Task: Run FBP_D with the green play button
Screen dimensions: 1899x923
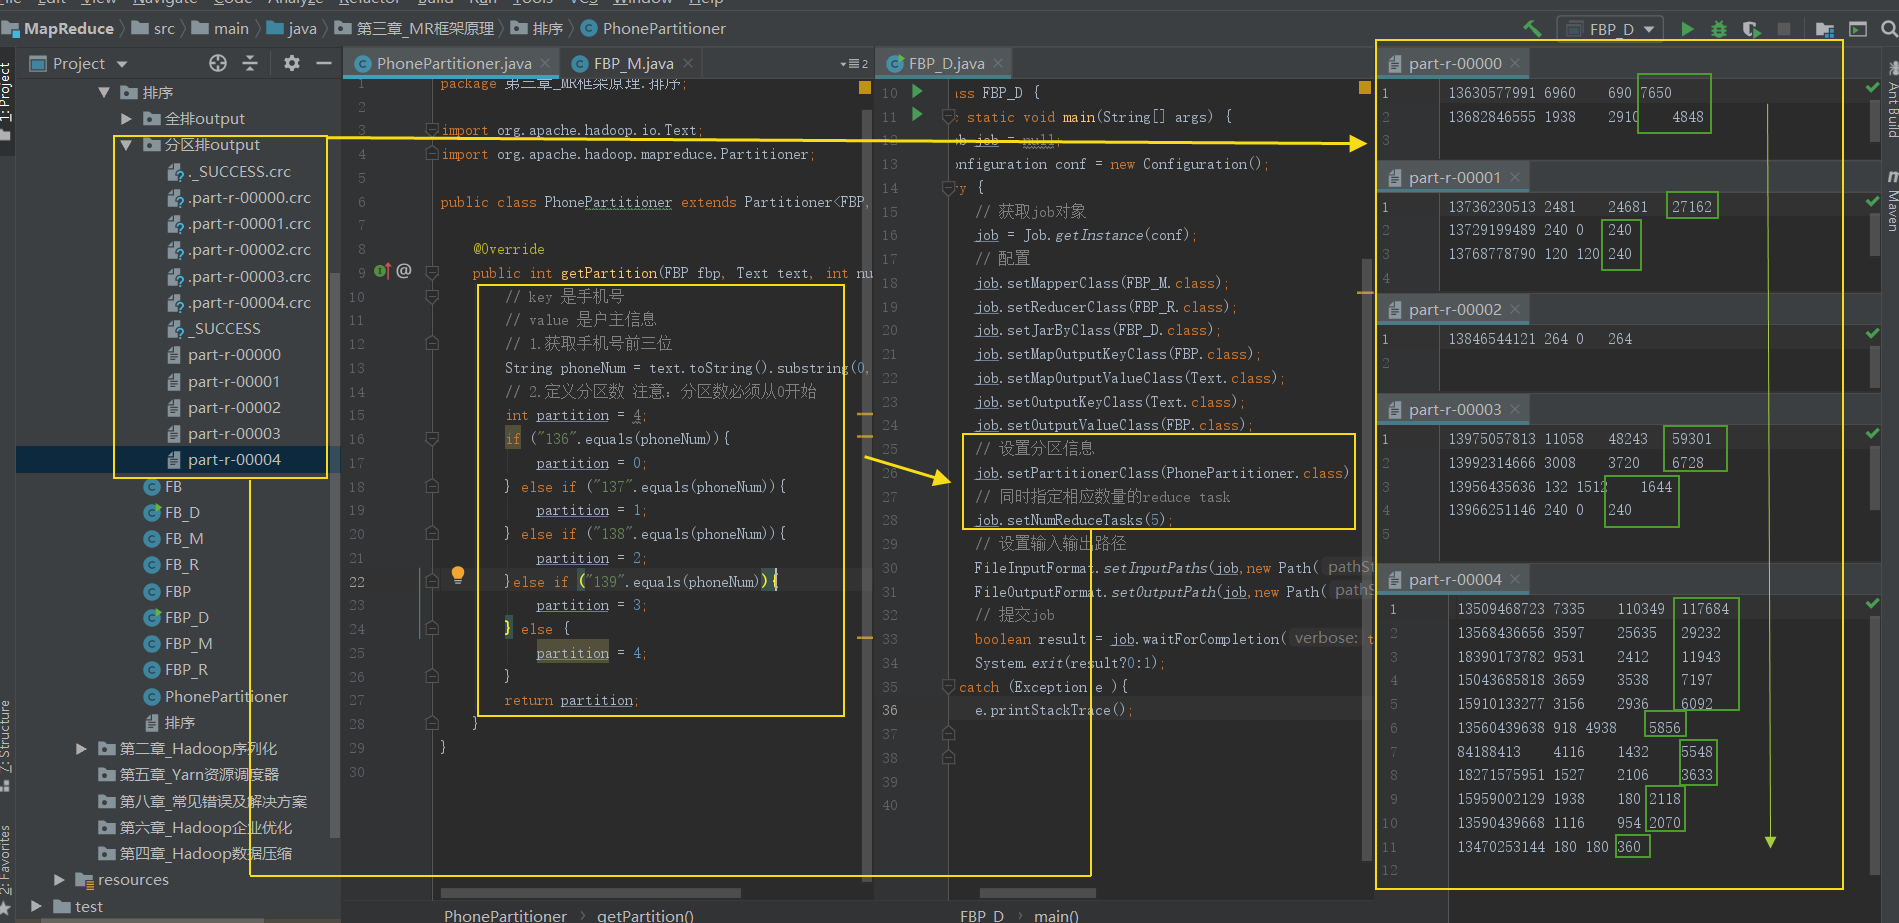Action: click(1688, 29)
